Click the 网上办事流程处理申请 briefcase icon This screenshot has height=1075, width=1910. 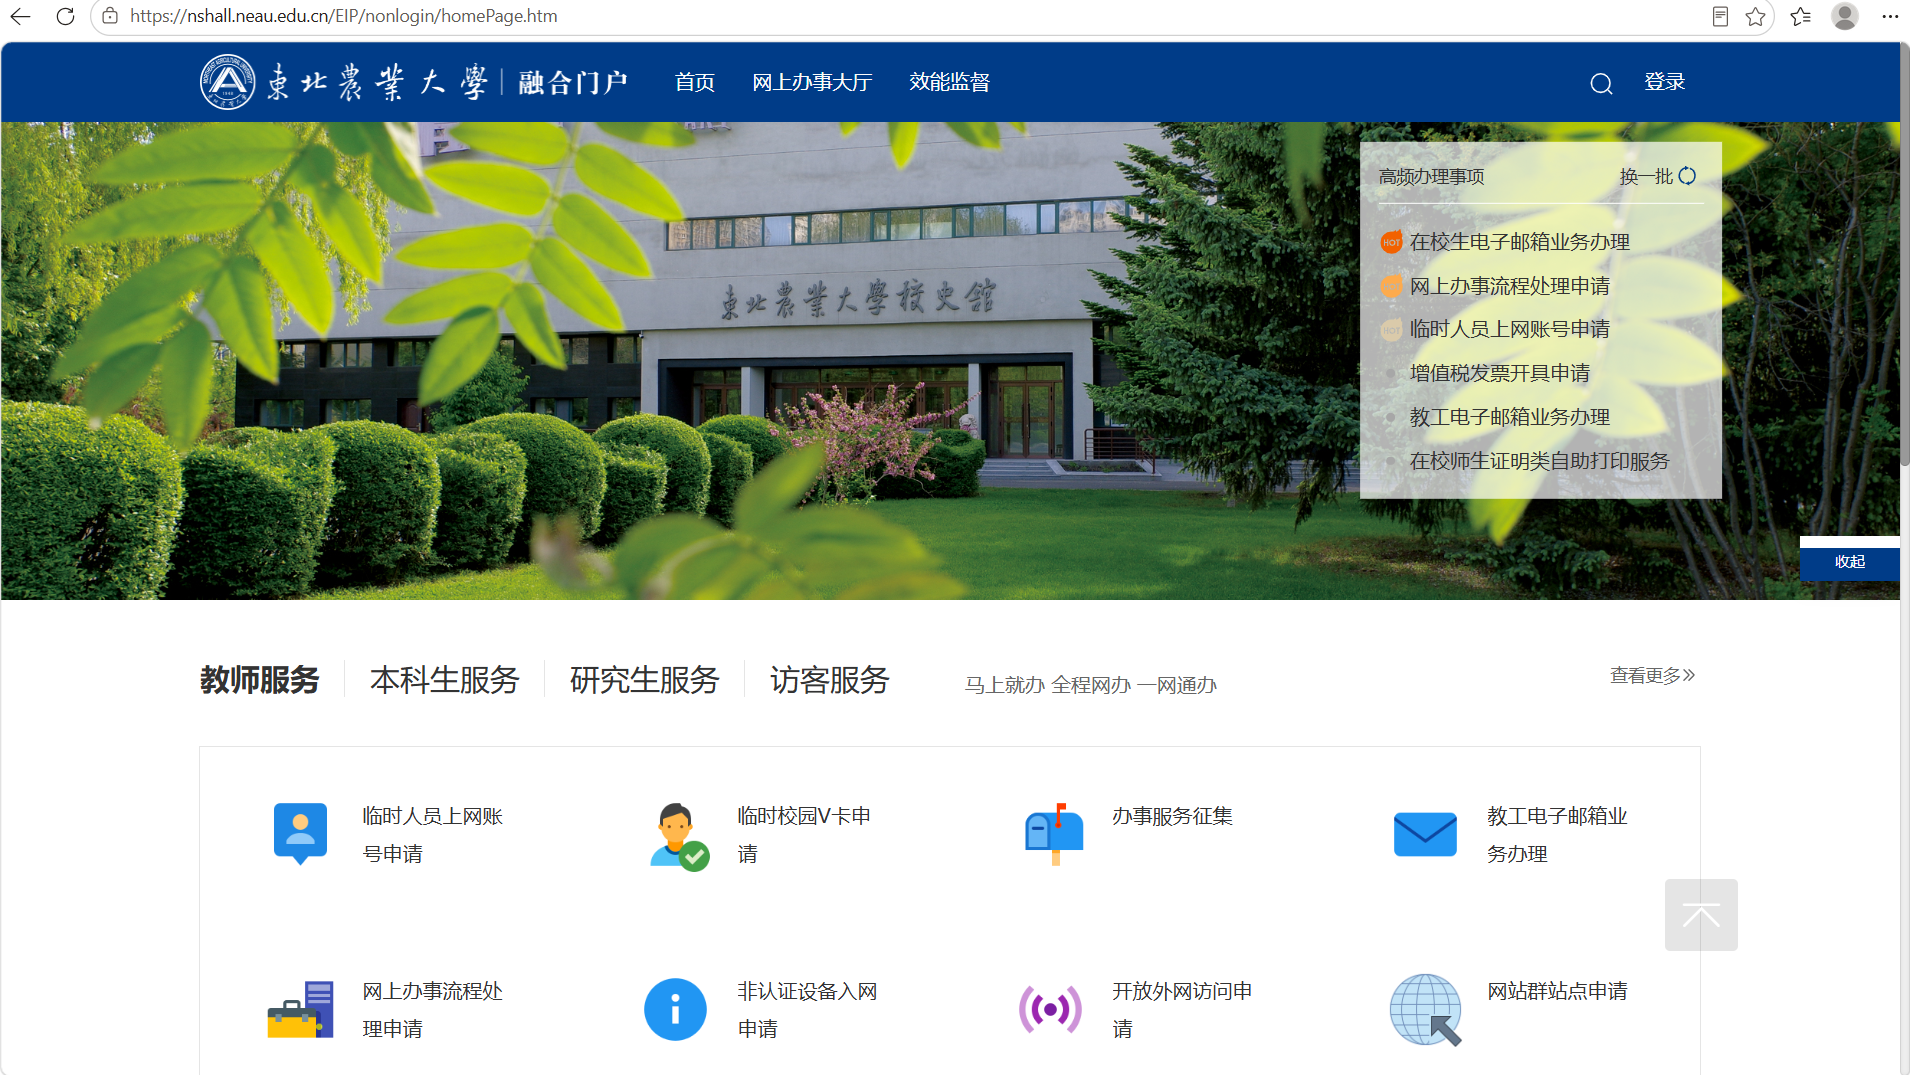[x=300, y=1010]
